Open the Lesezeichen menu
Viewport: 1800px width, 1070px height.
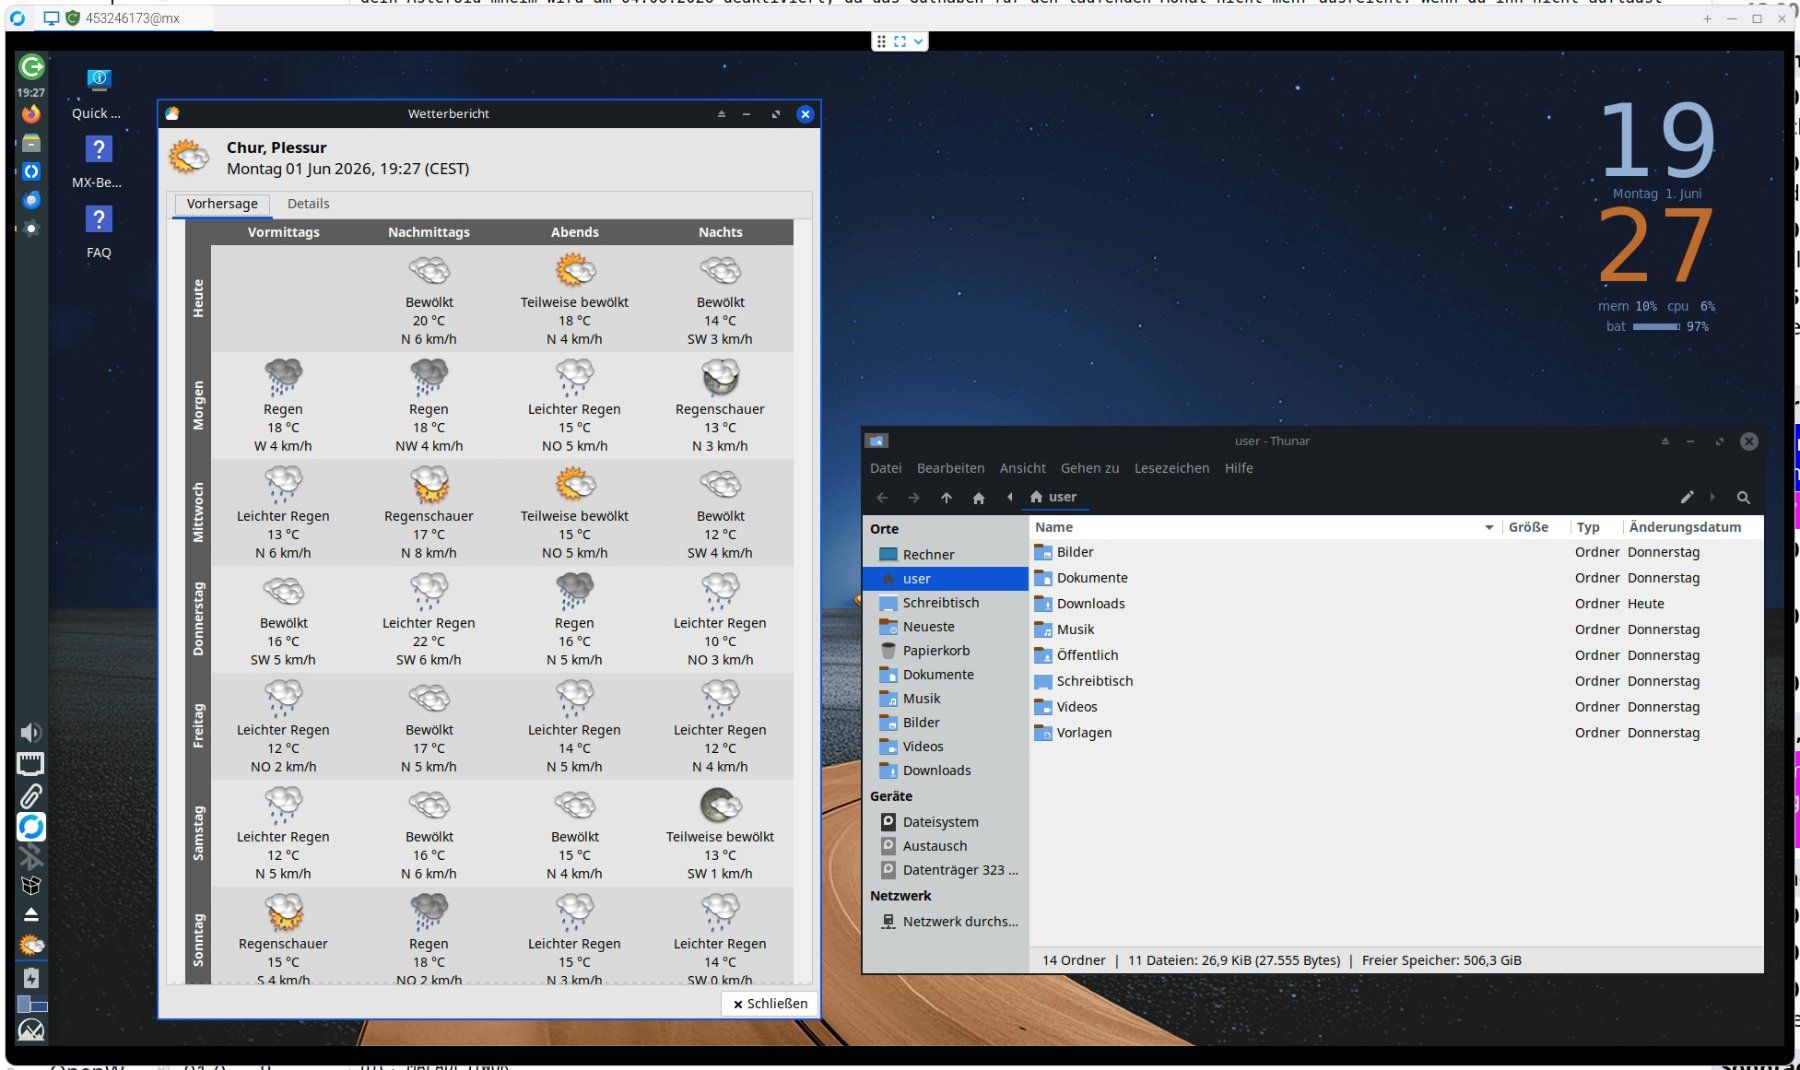pos(1171,468)
